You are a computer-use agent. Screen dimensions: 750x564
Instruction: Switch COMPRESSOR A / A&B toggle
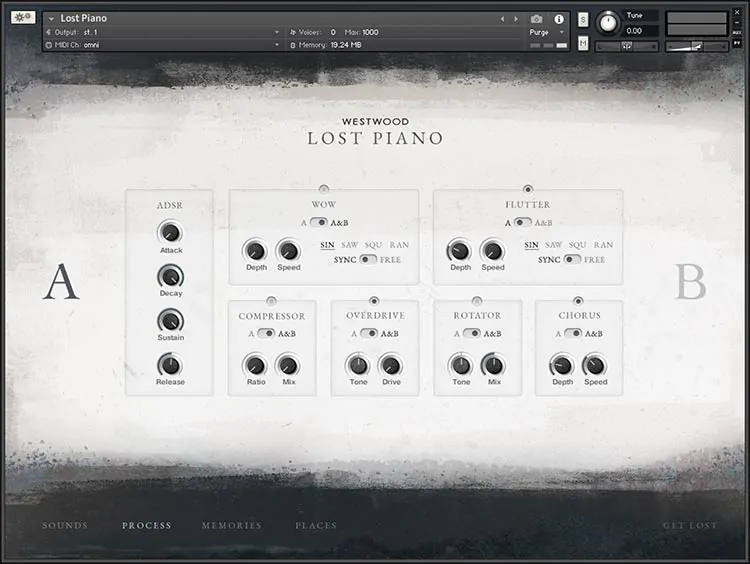point(266,333)
